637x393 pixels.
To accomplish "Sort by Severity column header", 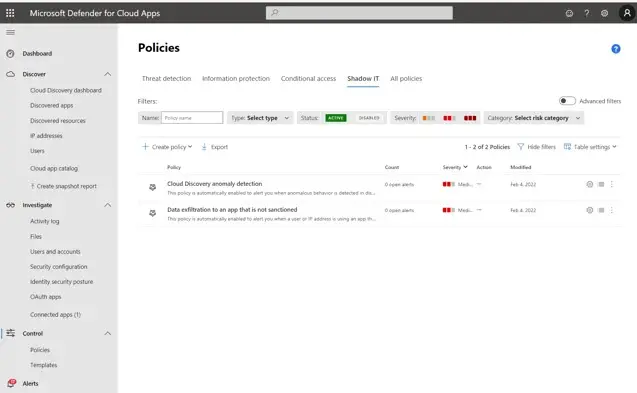I will [x=455, y=167].
